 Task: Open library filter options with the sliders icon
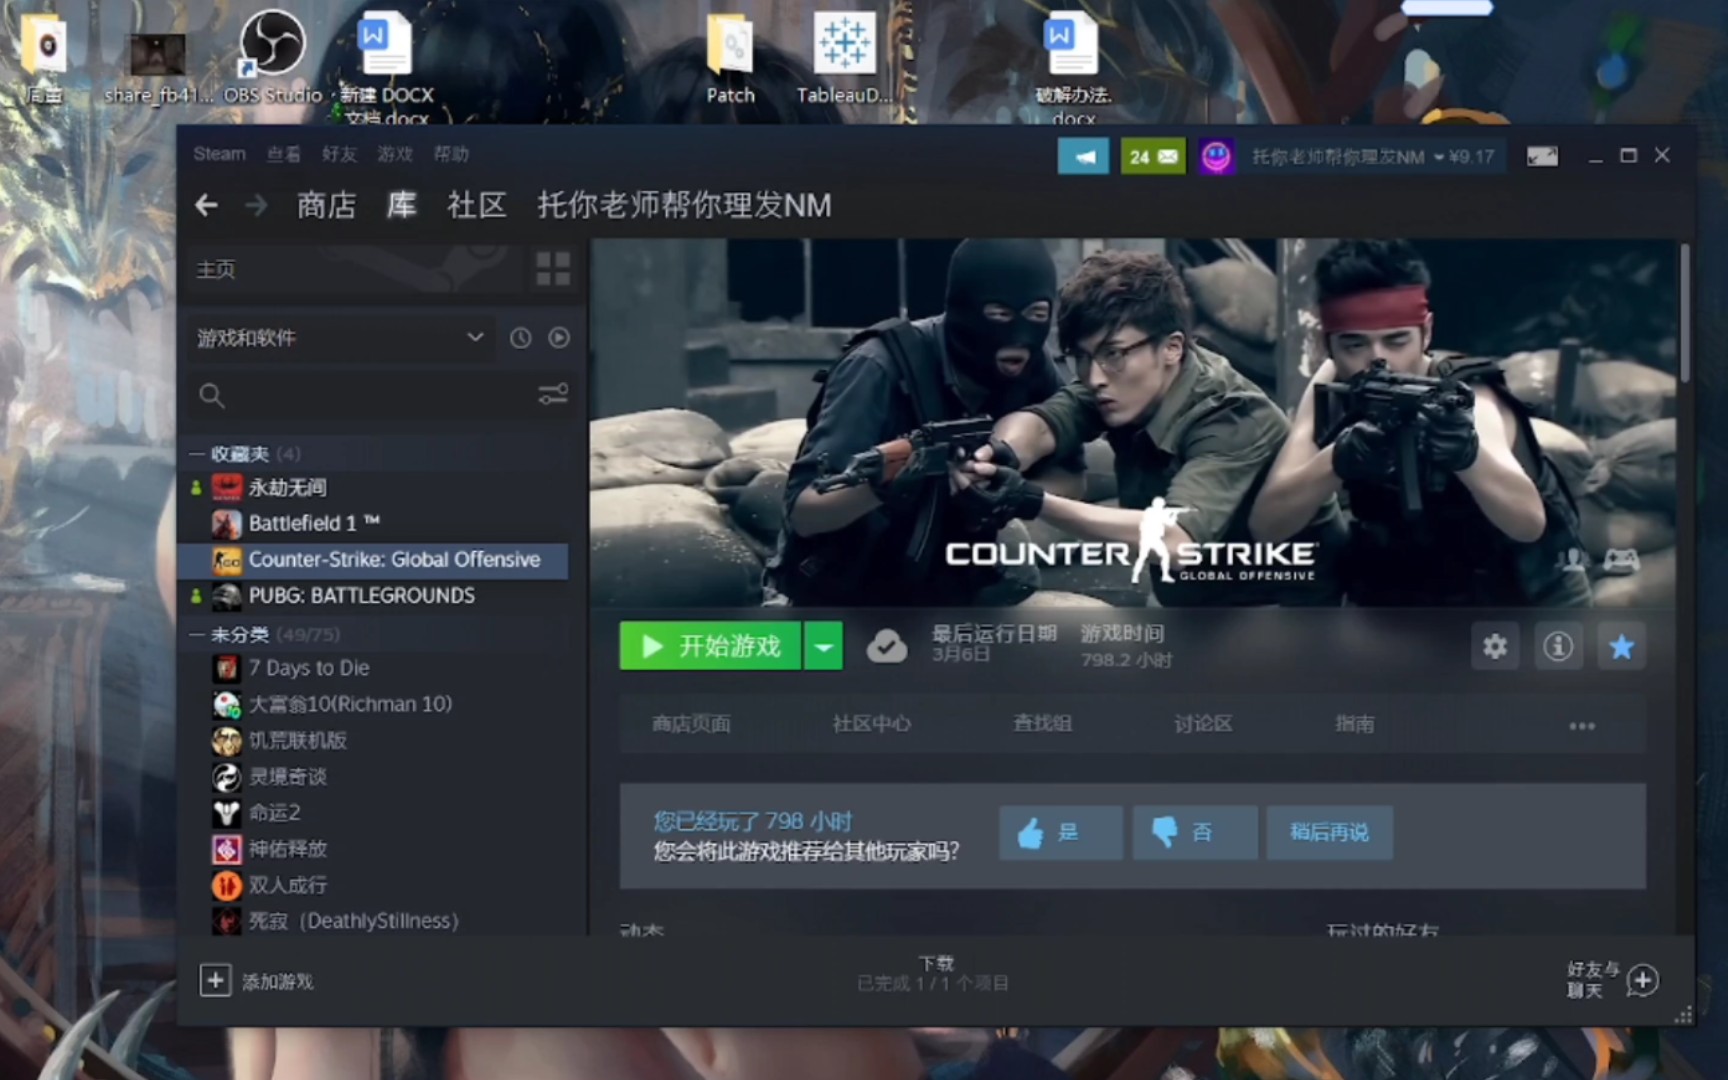pos(553,395)
